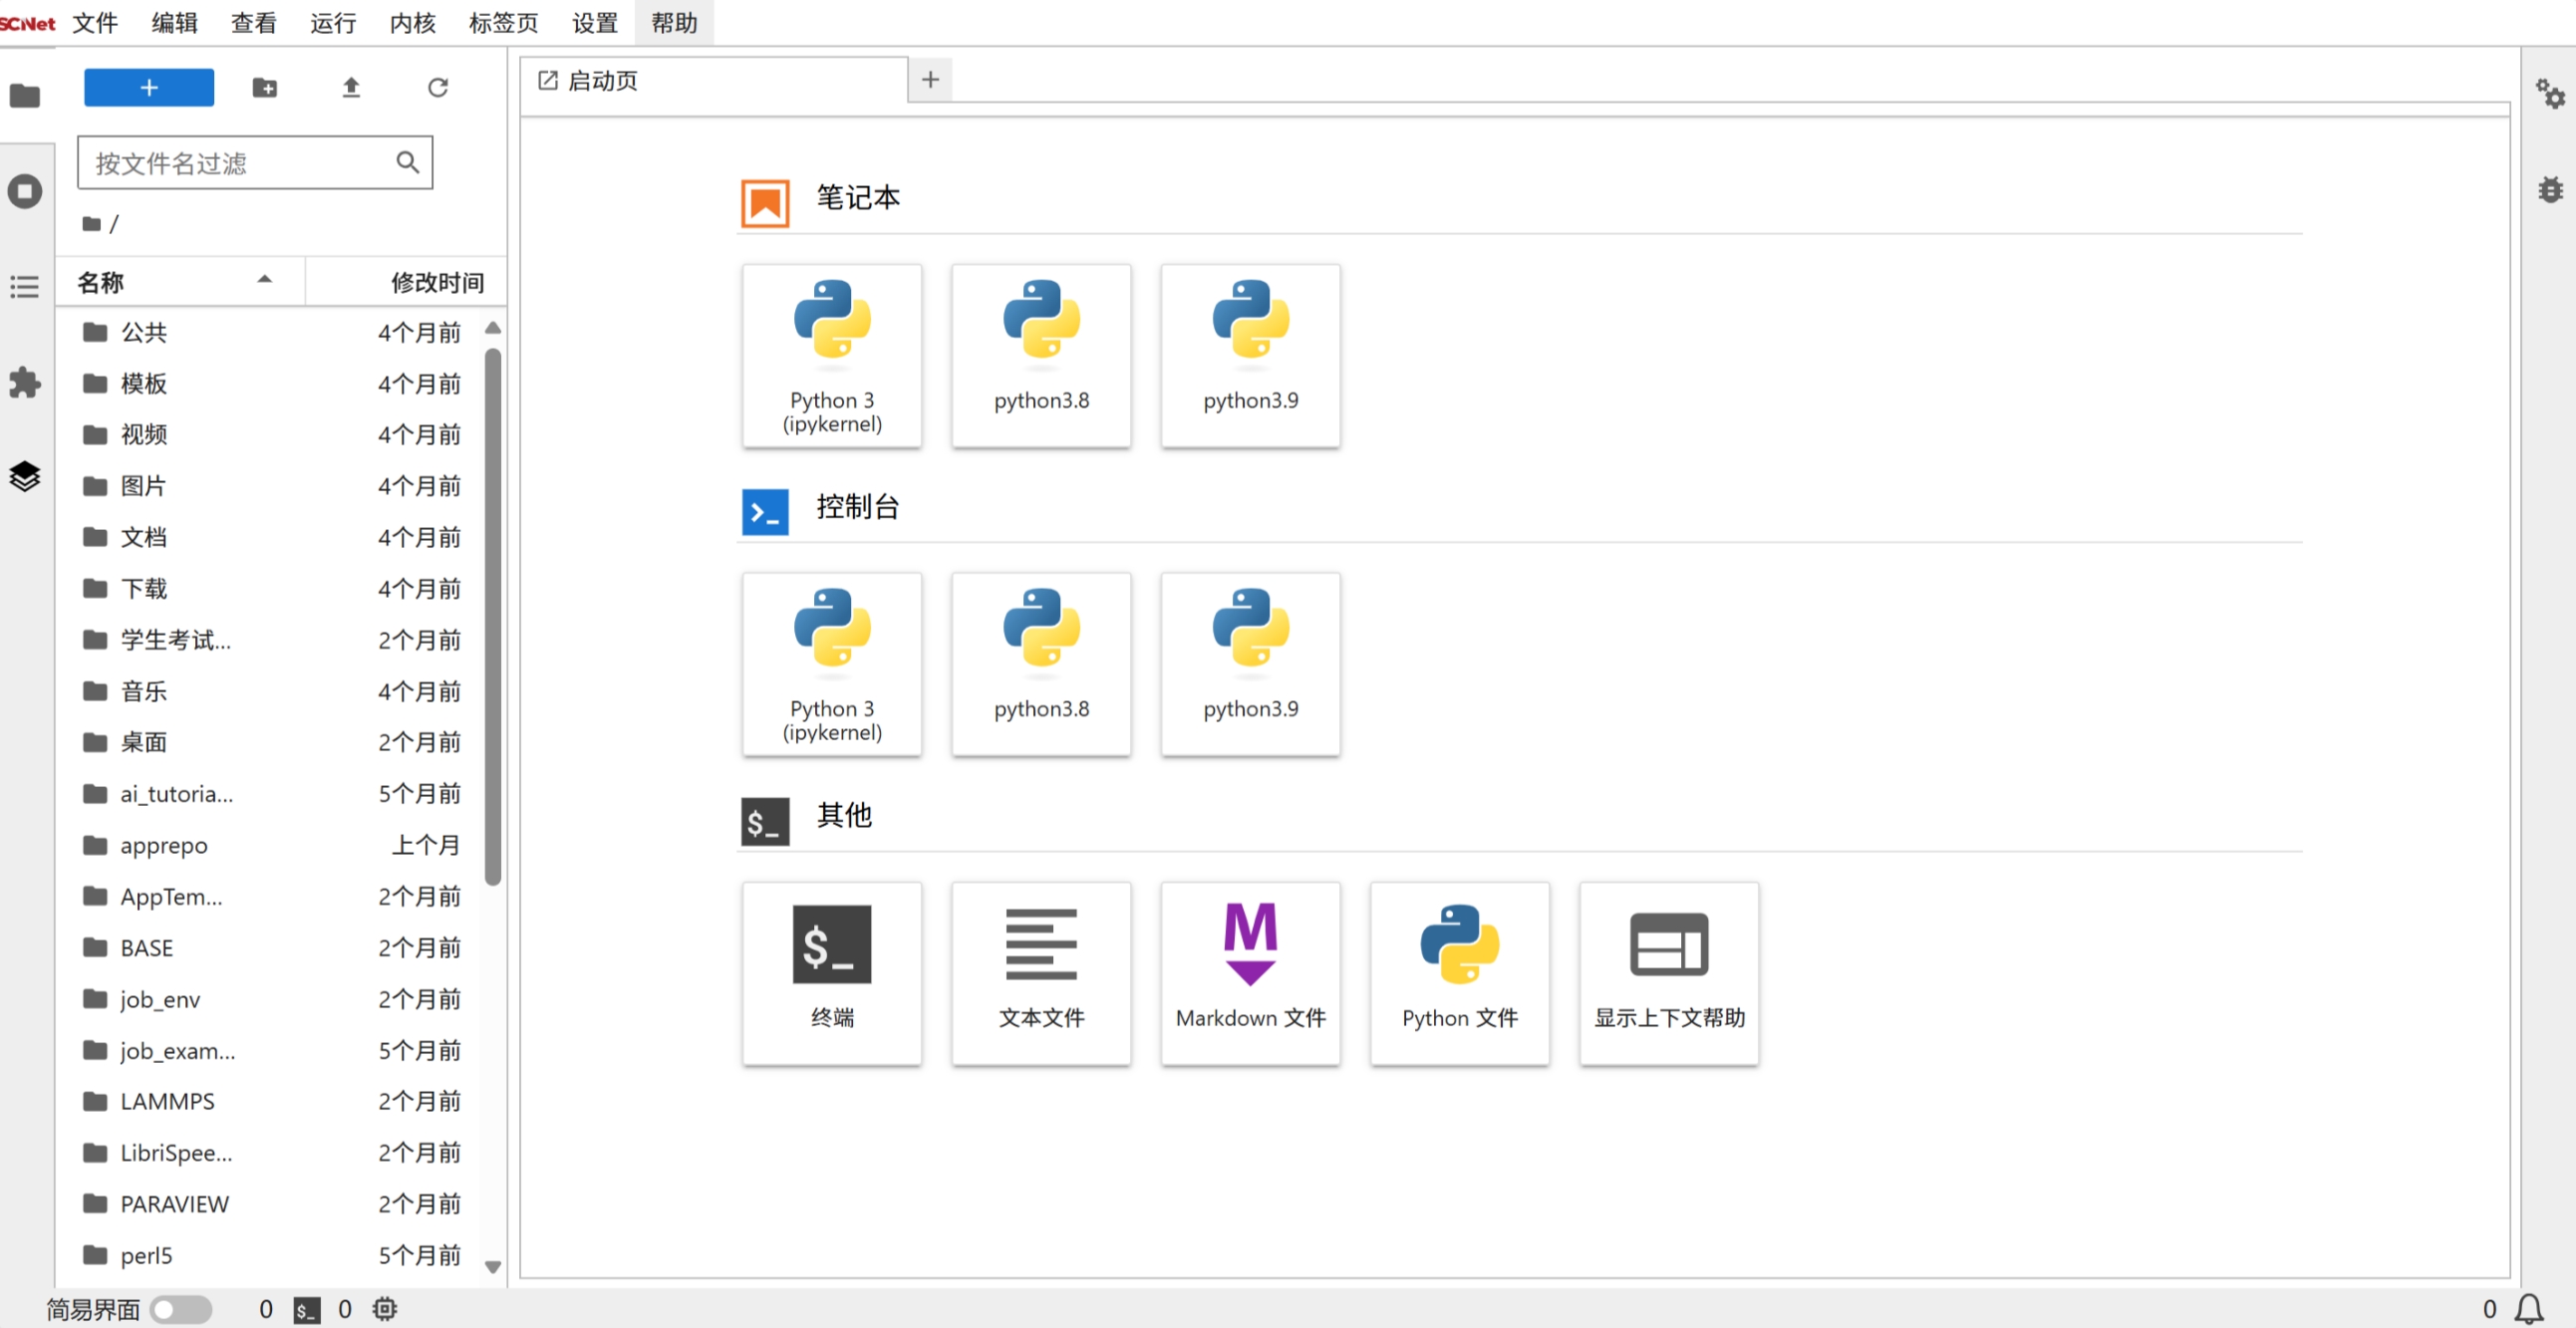Toggle the 简易界面 simple mode switch
The width and height of the screenshot is (2576, 1328).
point(181,1309)
